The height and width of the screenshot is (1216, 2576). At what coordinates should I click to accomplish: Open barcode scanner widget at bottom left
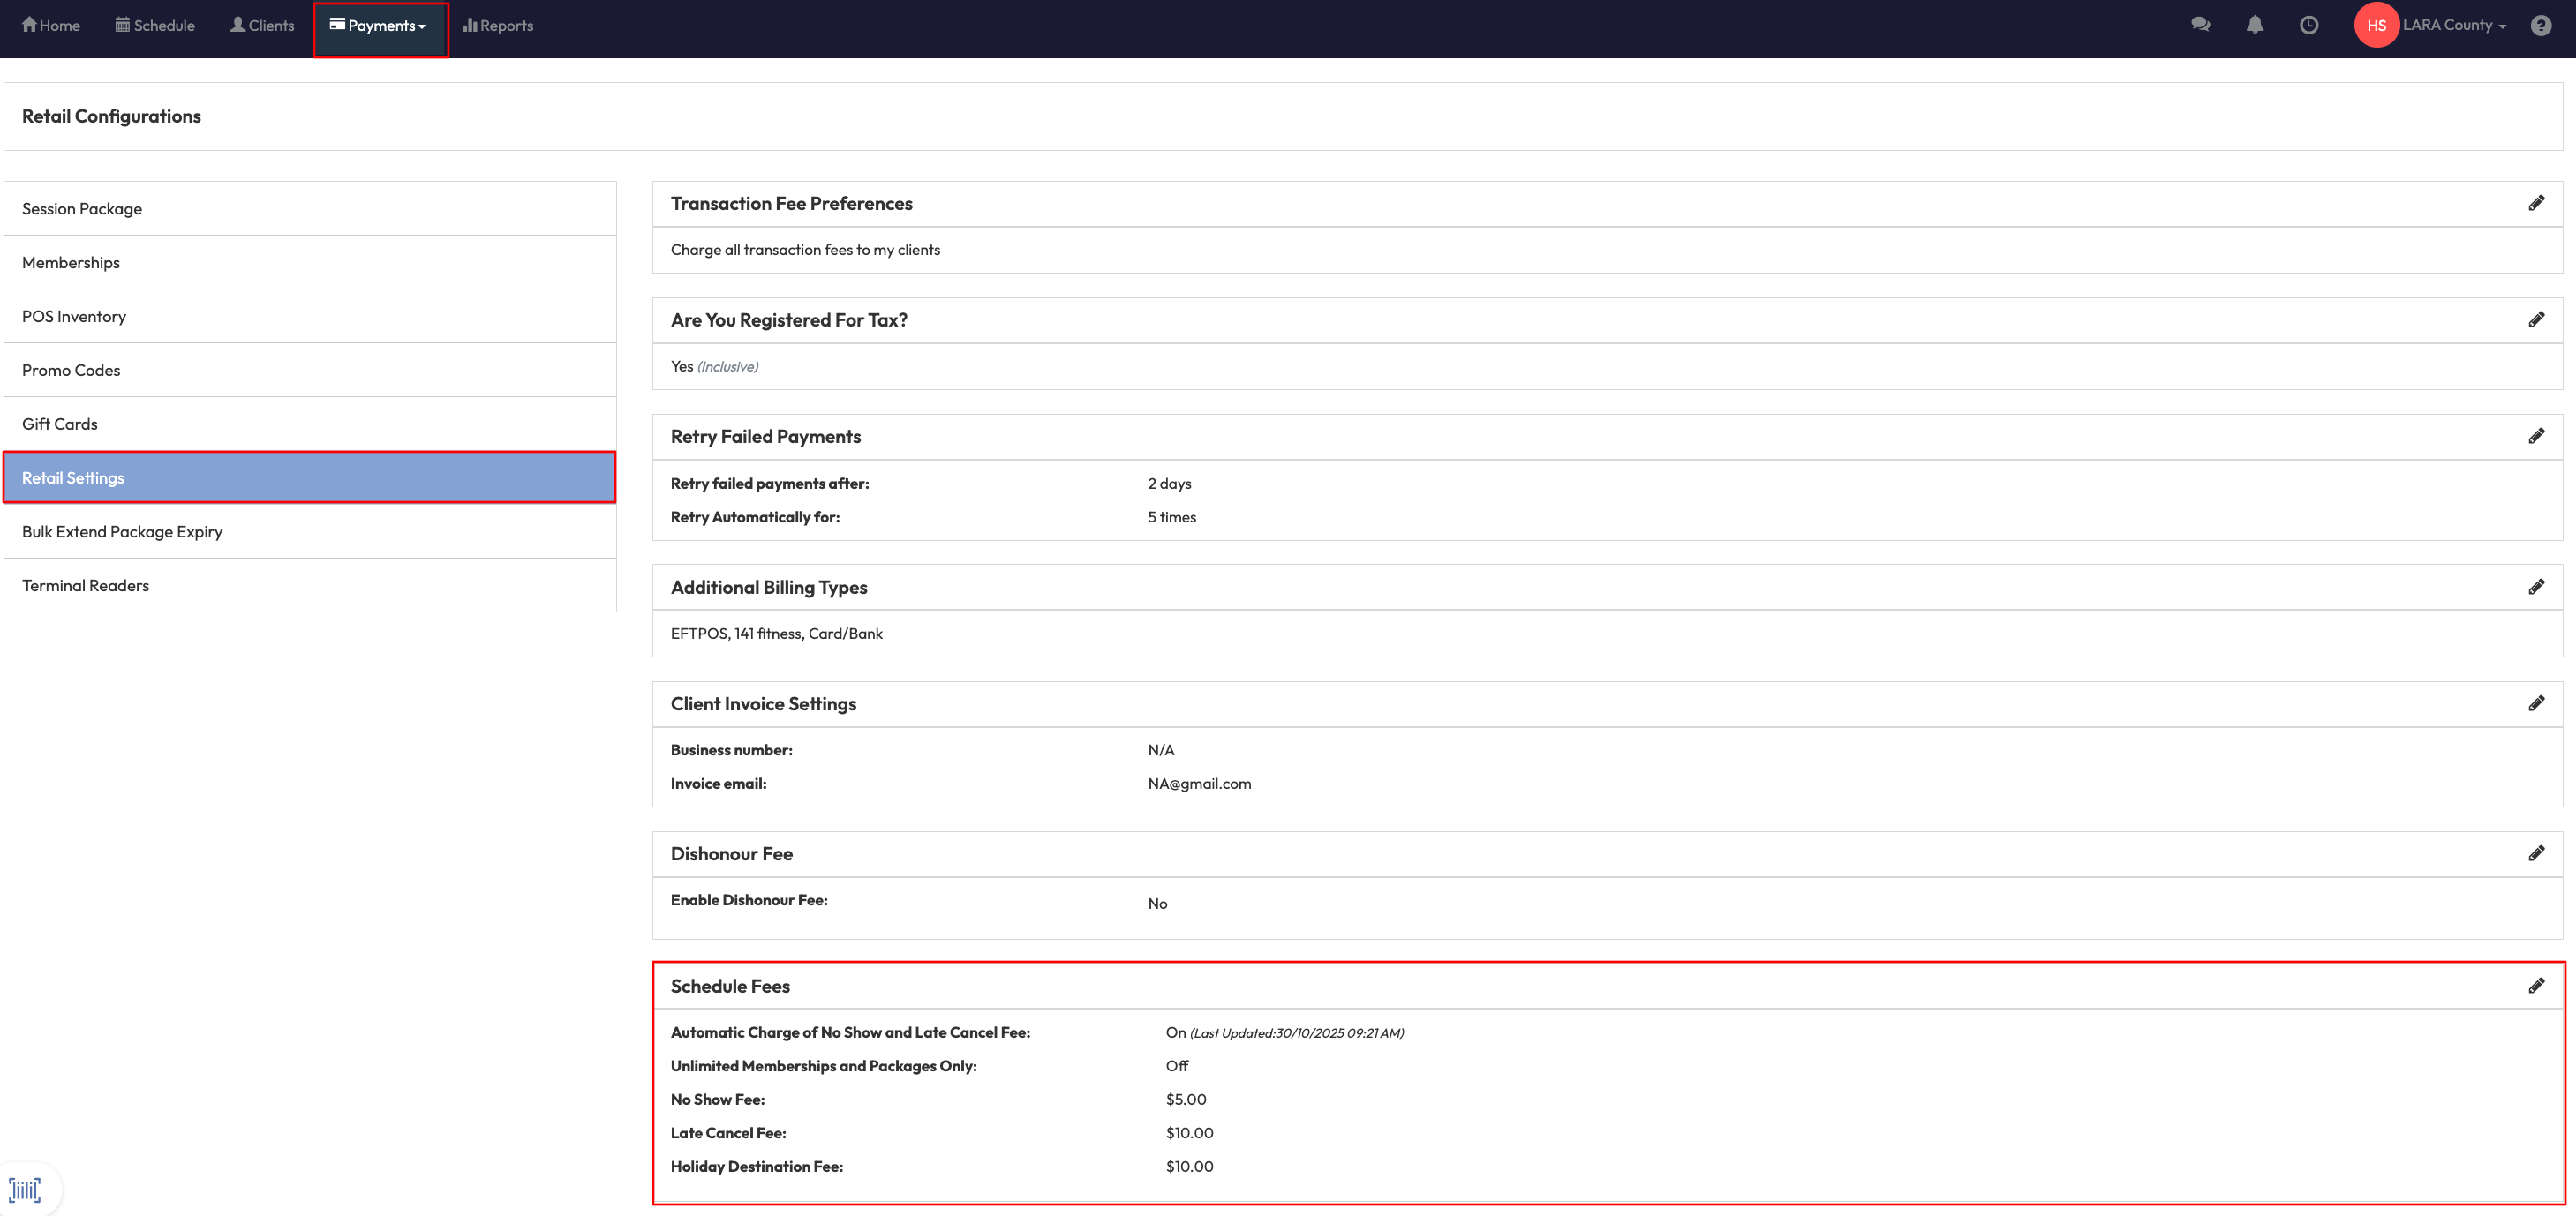(x=26, y=1189)
